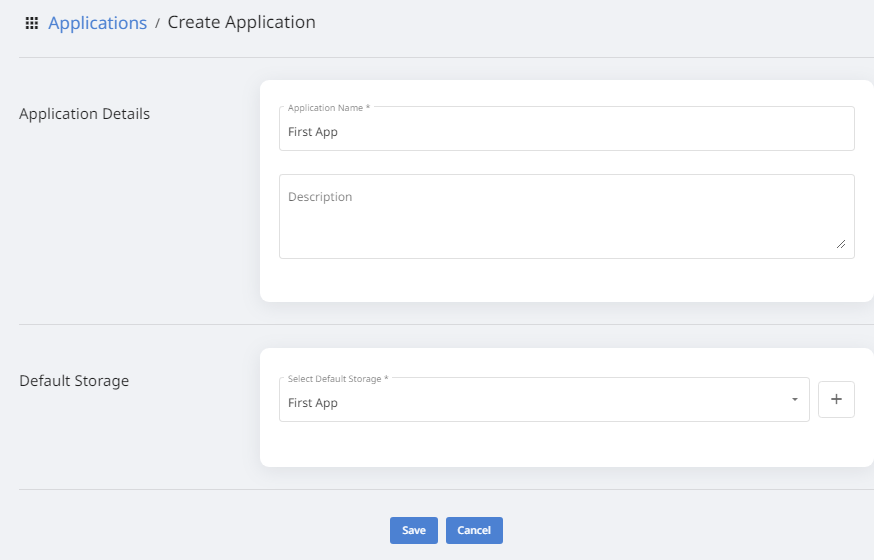Add new storage with plus button
The width and height of the screenshot is (874, 560).
pos(836,400)
